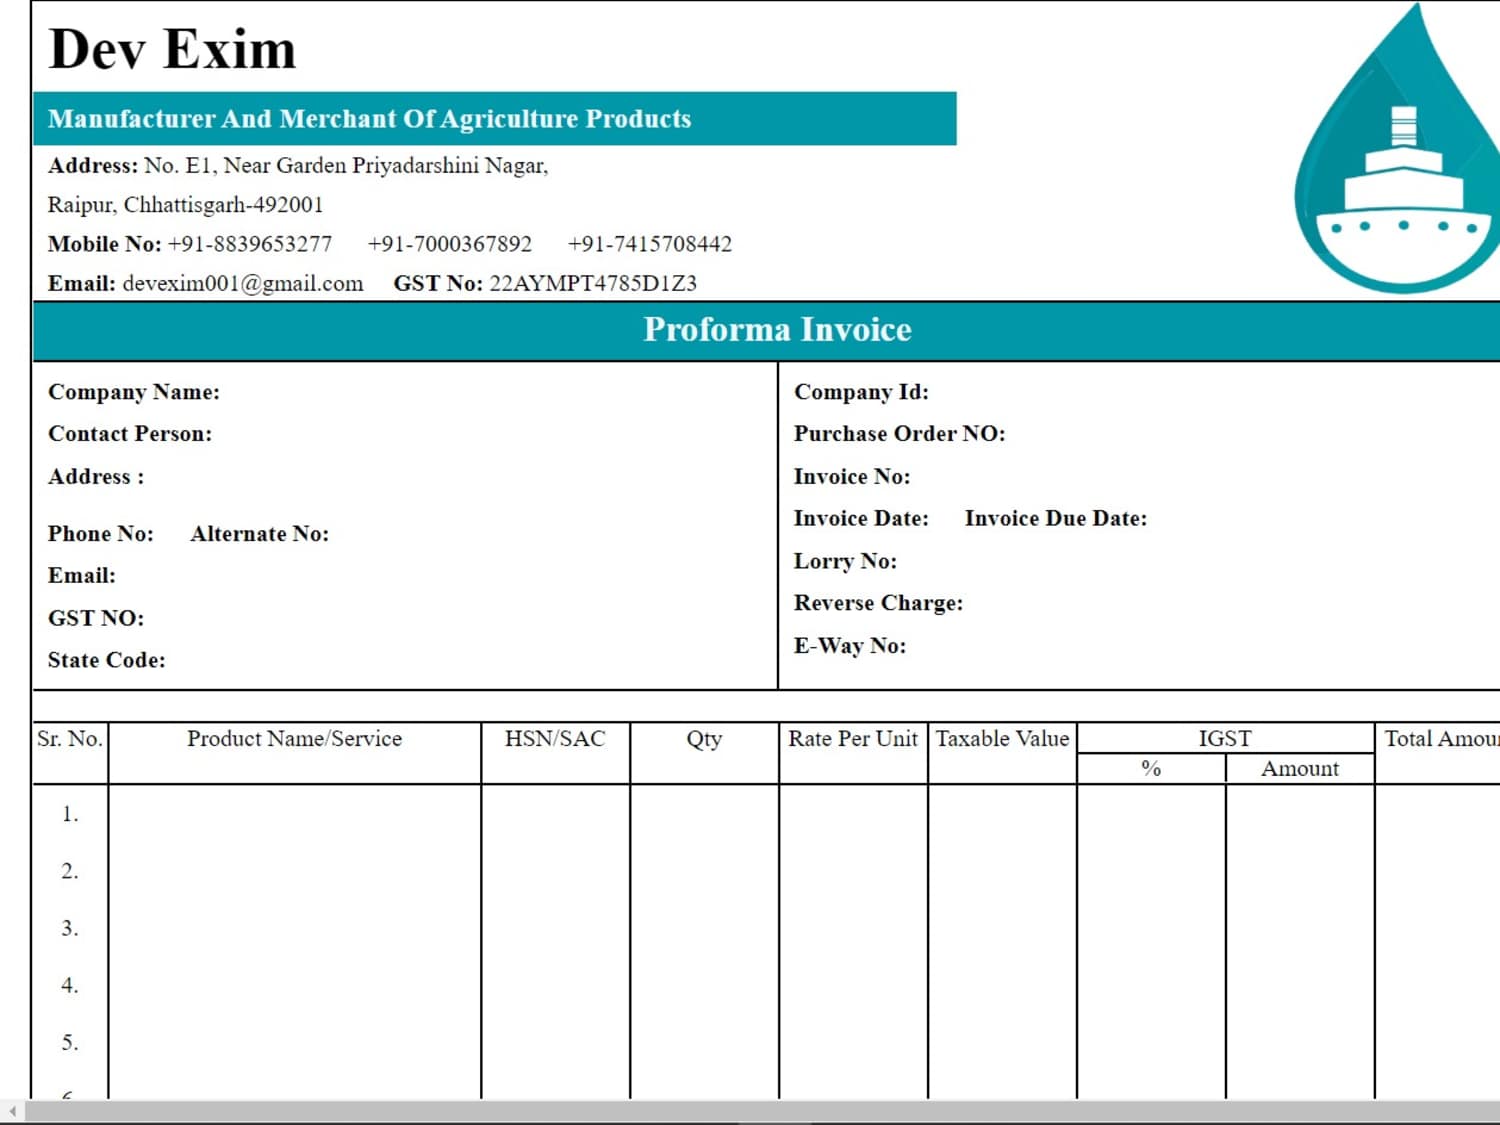Click the Reverse Charge label
Image resolution: width=1500 pixels, height=1125 pixels.
[878, 604]
